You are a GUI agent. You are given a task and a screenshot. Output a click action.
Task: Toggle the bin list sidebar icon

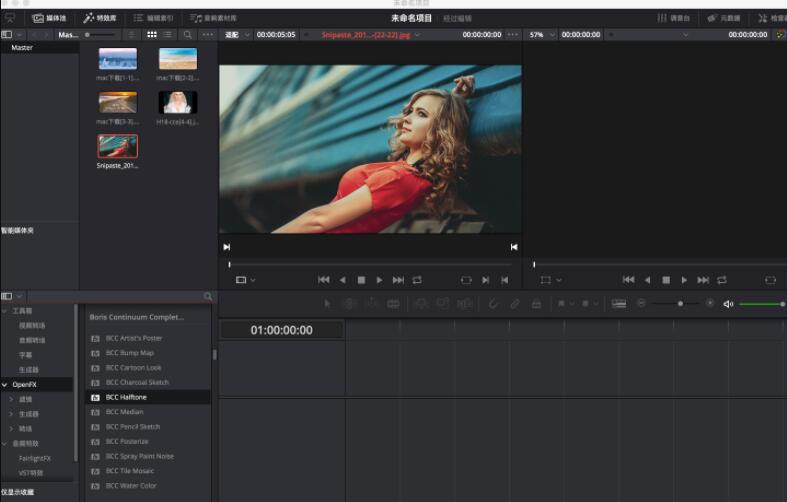click(7, 35)
